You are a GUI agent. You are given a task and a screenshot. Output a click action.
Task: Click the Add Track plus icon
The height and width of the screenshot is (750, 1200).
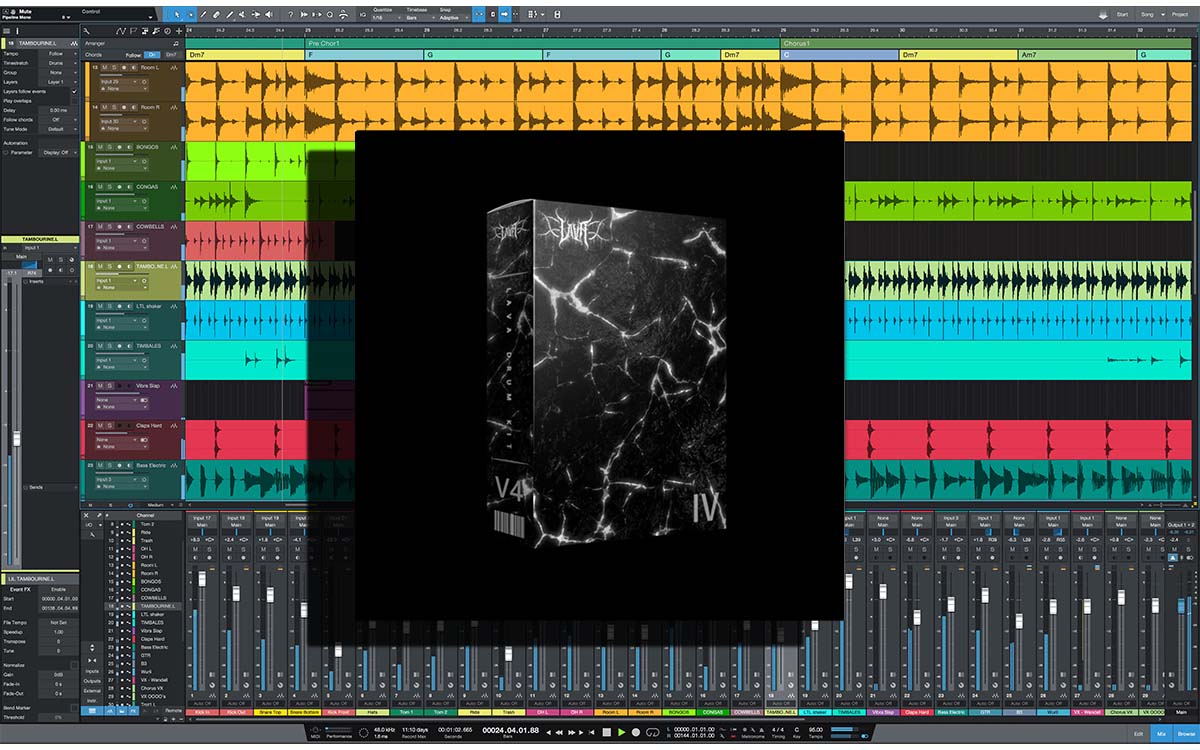[179, 31]
